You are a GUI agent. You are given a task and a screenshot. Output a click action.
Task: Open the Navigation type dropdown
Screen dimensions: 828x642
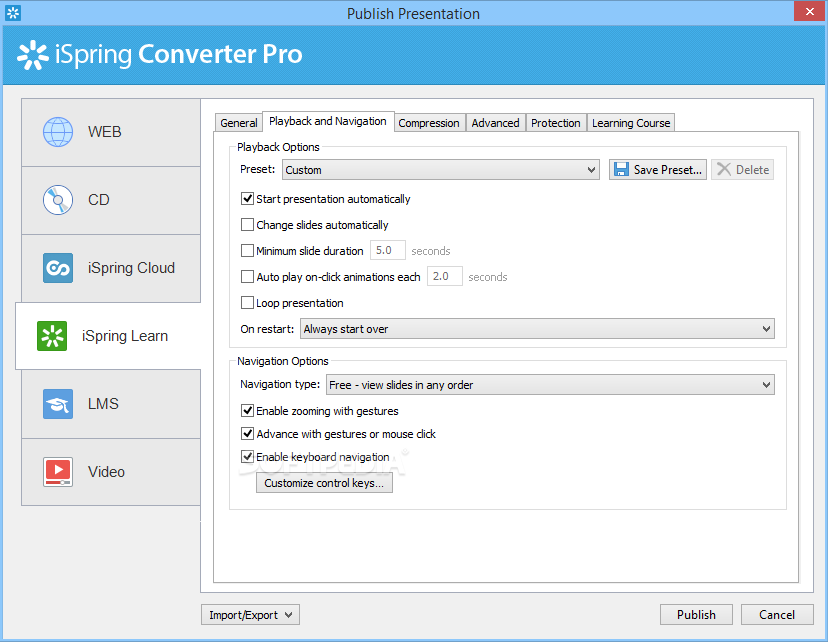pos(550,385)
